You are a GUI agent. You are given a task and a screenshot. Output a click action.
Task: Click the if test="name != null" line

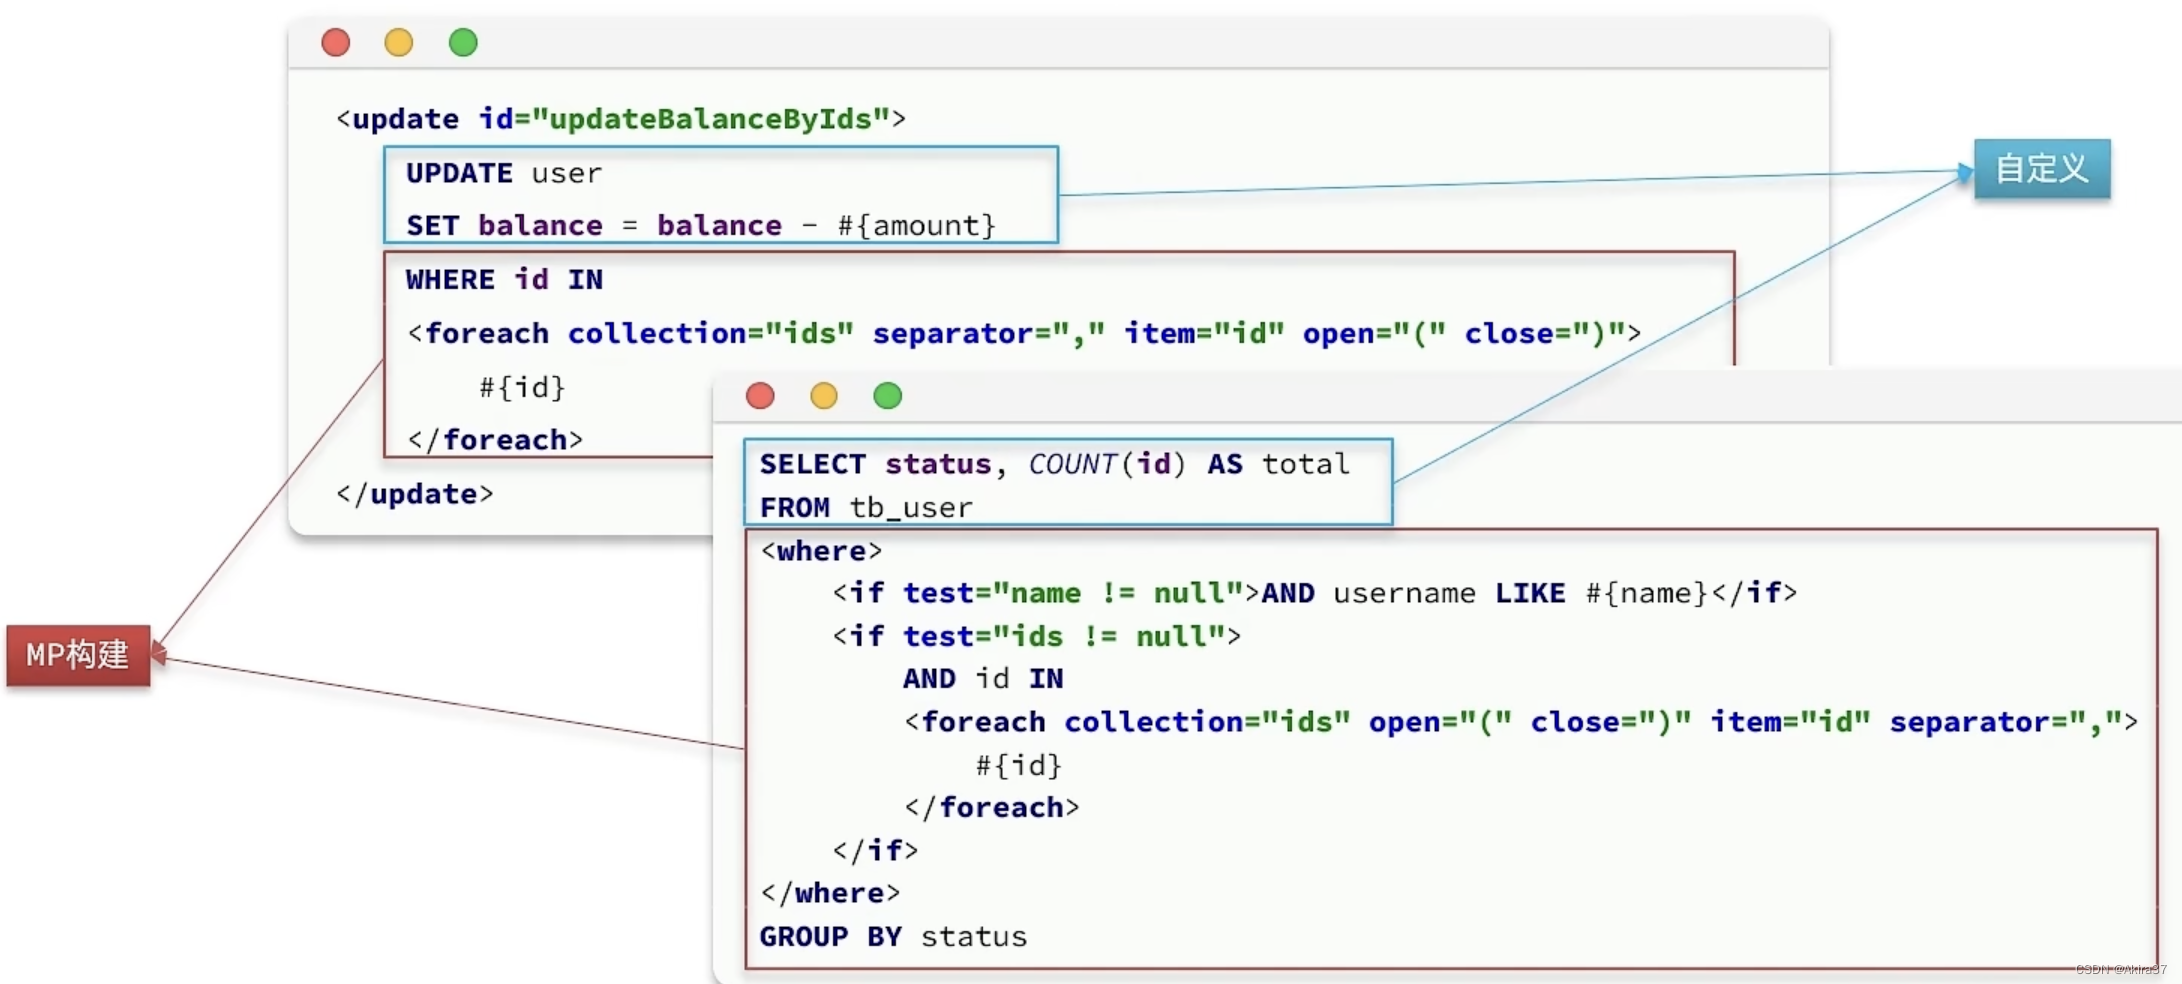click(x=1315, y=593)
